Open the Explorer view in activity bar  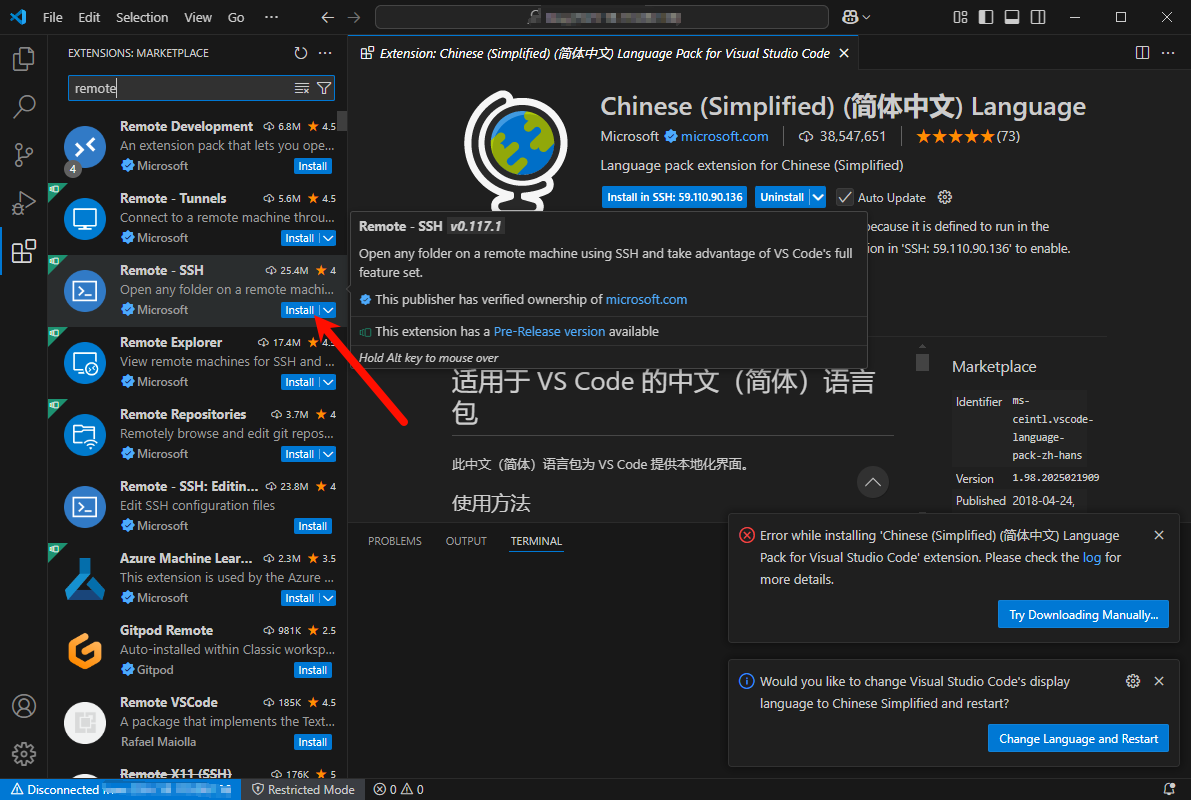coord(24,60)
